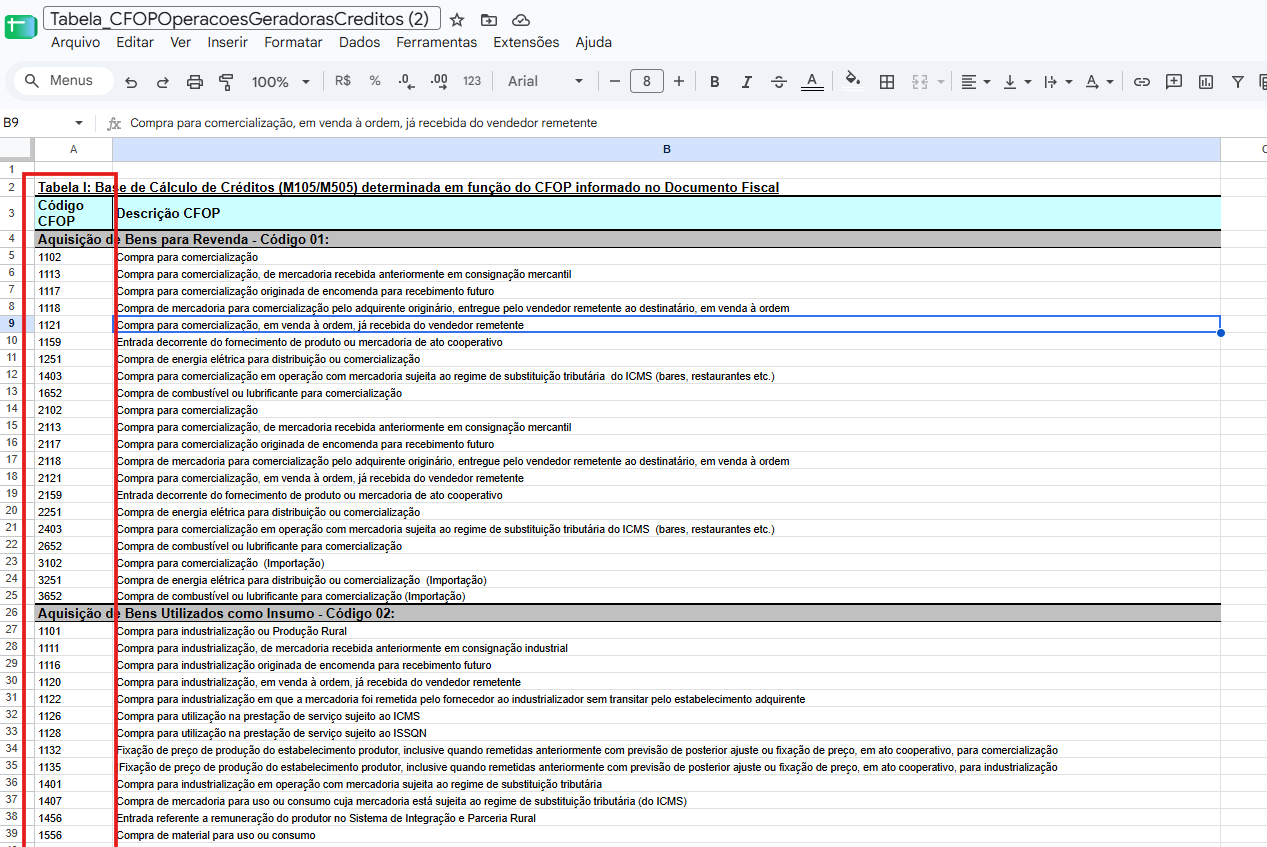Select cell with code 2251
Image resolution: width=1267 pixels, height=847 pixels.
click(74, 512)
